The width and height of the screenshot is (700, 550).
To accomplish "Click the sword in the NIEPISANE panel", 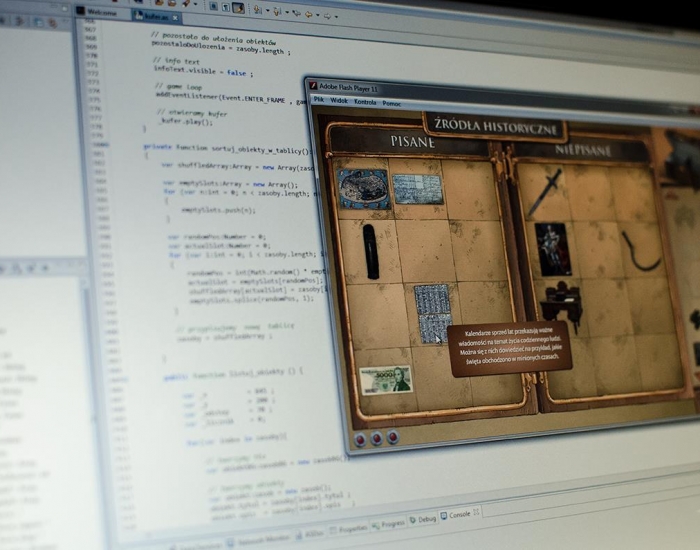I will click(x=545, y=192).
